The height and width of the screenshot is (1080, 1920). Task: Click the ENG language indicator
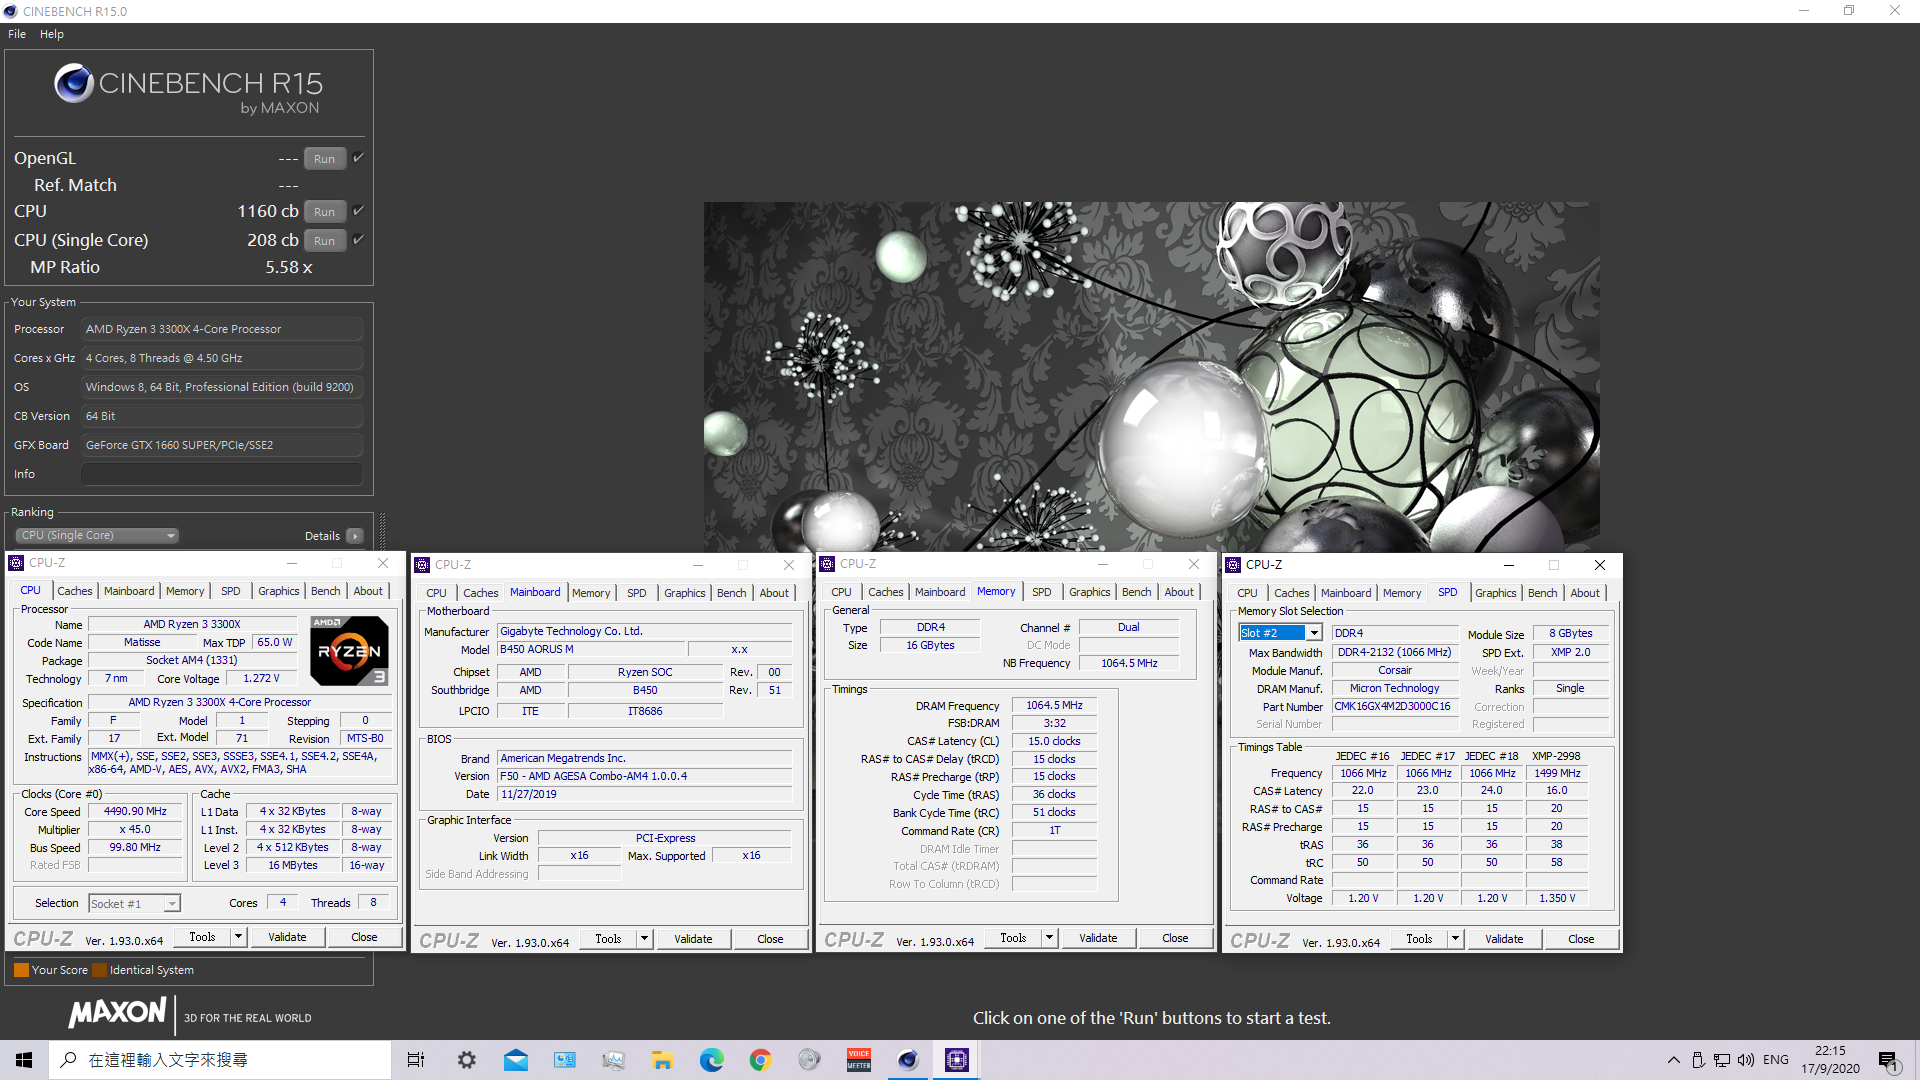(x=1776, y=1060)
